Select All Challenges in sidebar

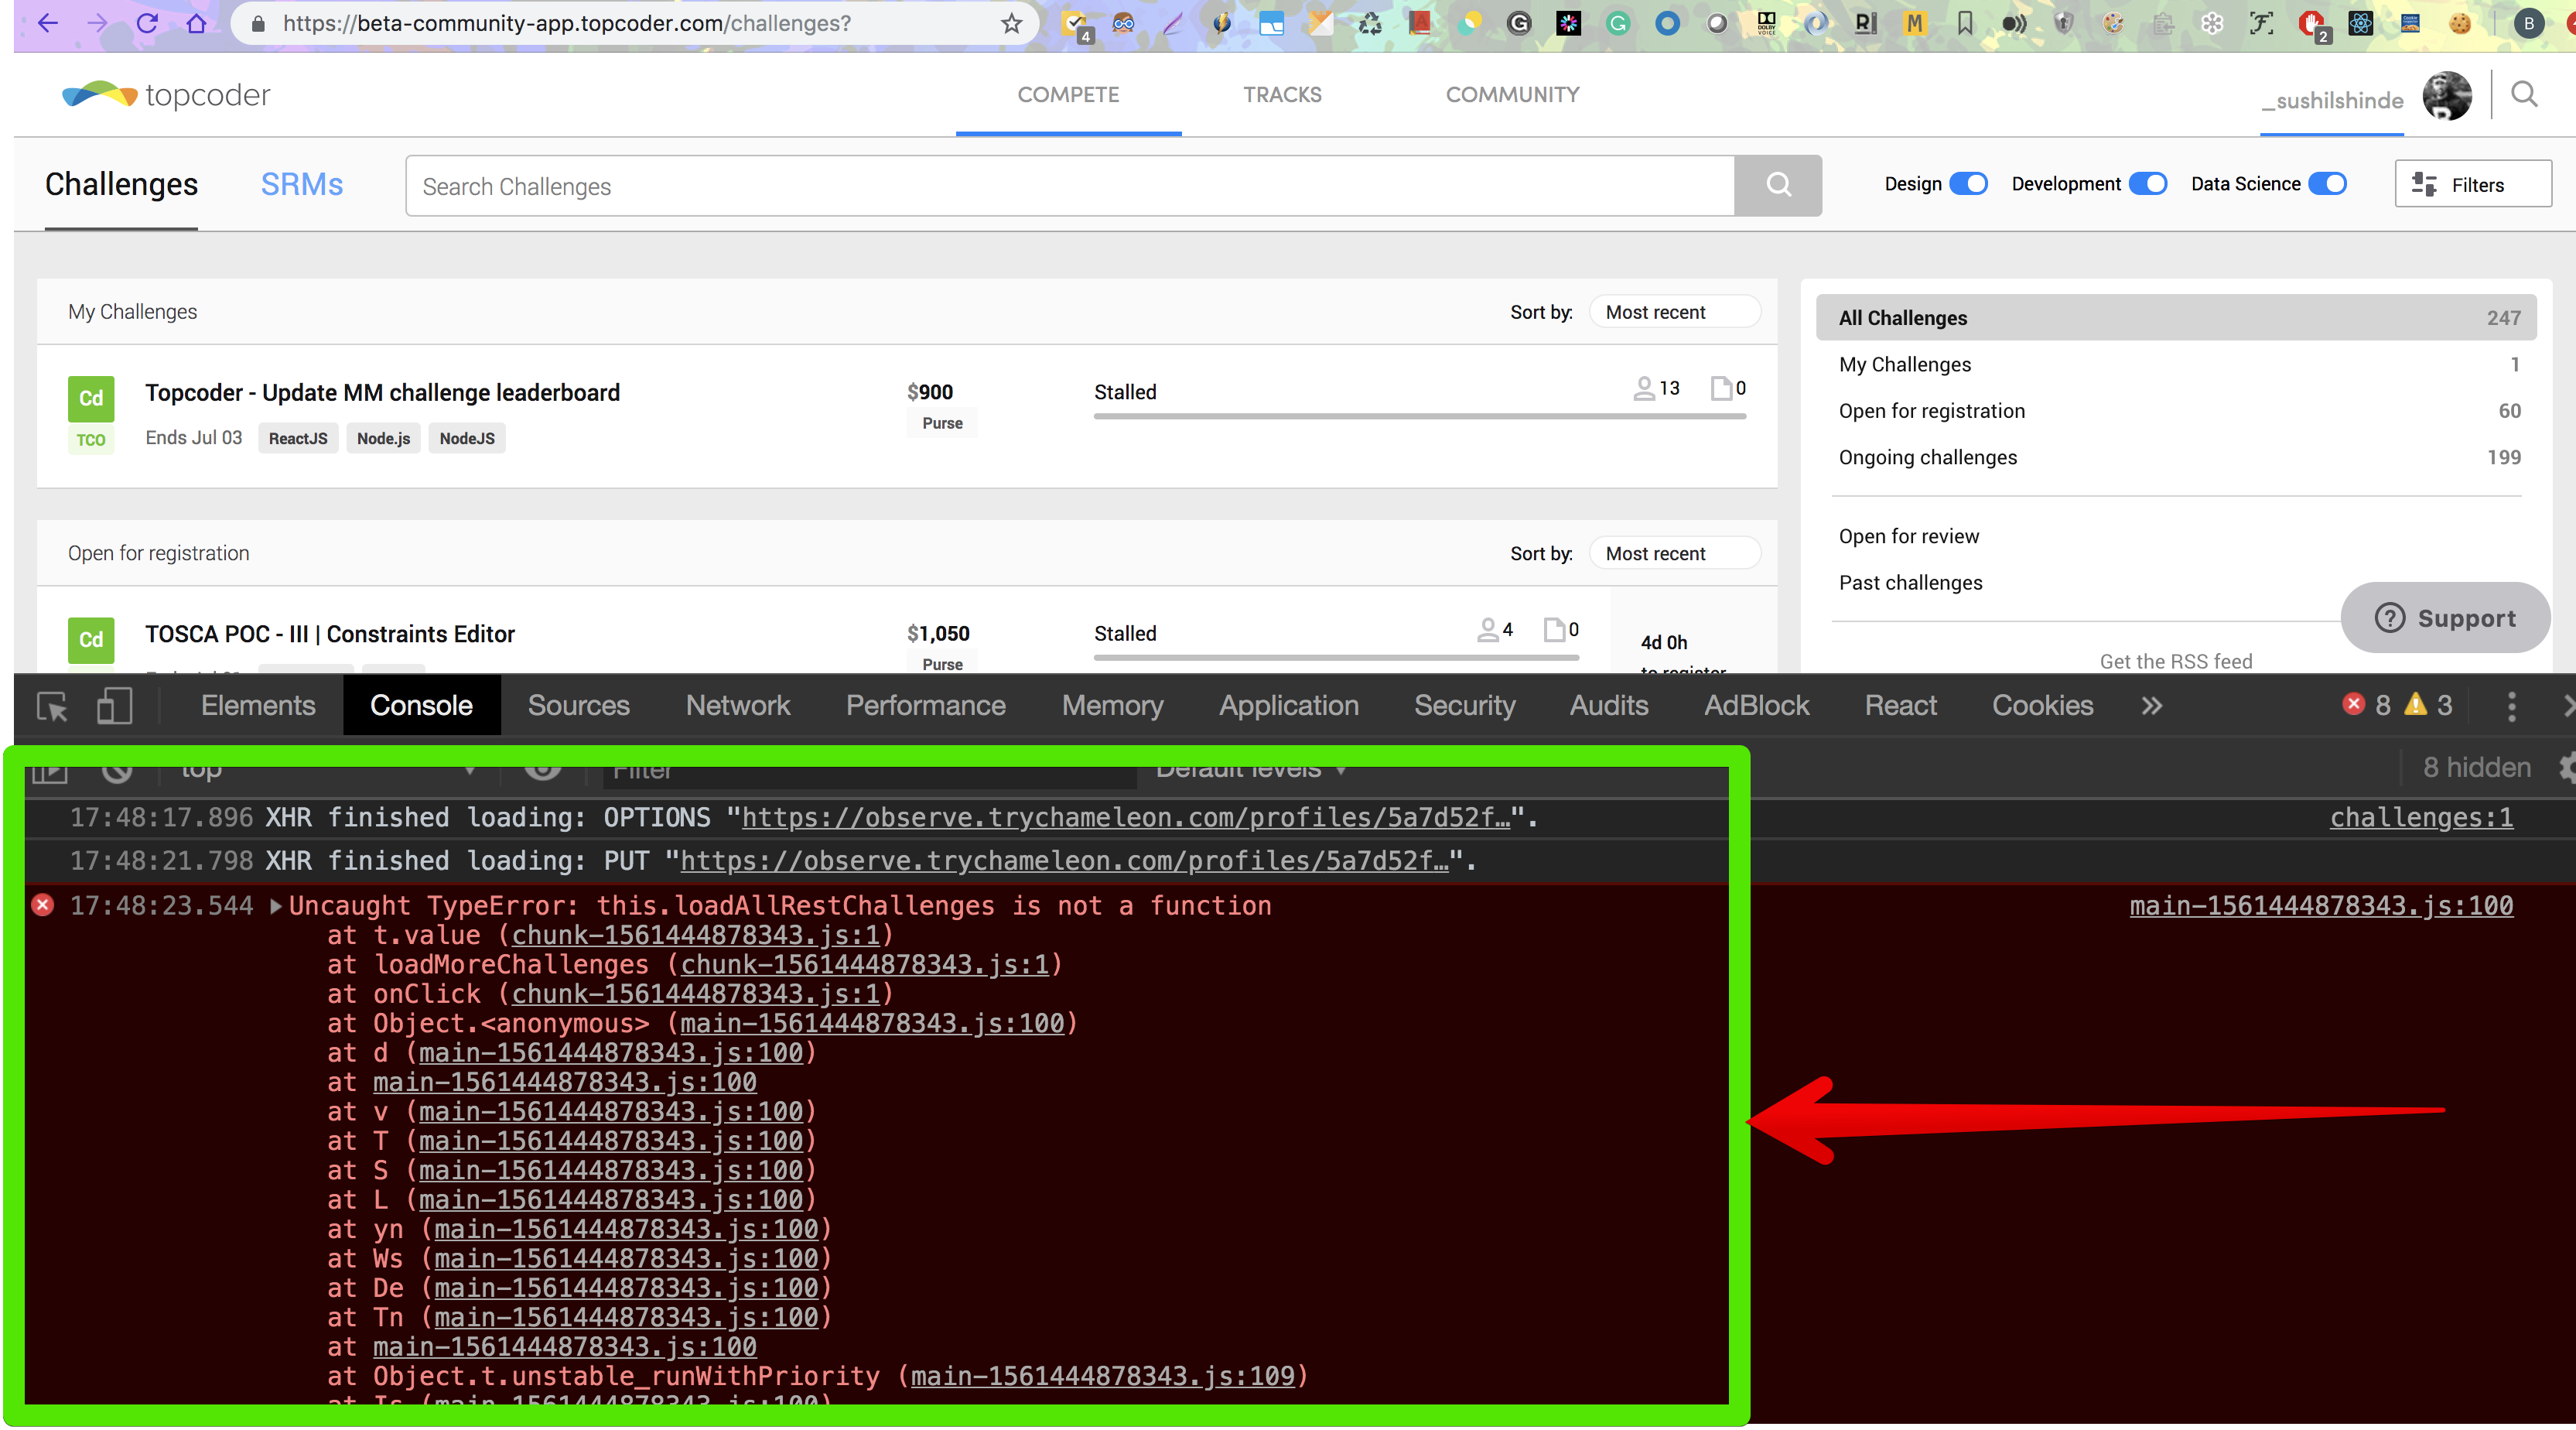pyautogui.click(x=2176, y=318)
